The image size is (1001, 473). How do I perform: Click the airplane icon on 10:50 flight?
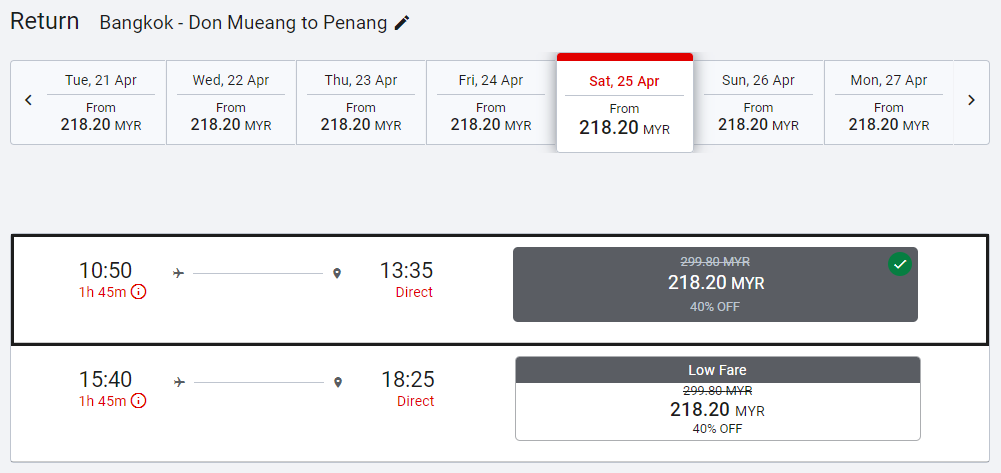[x=179, y=273]
